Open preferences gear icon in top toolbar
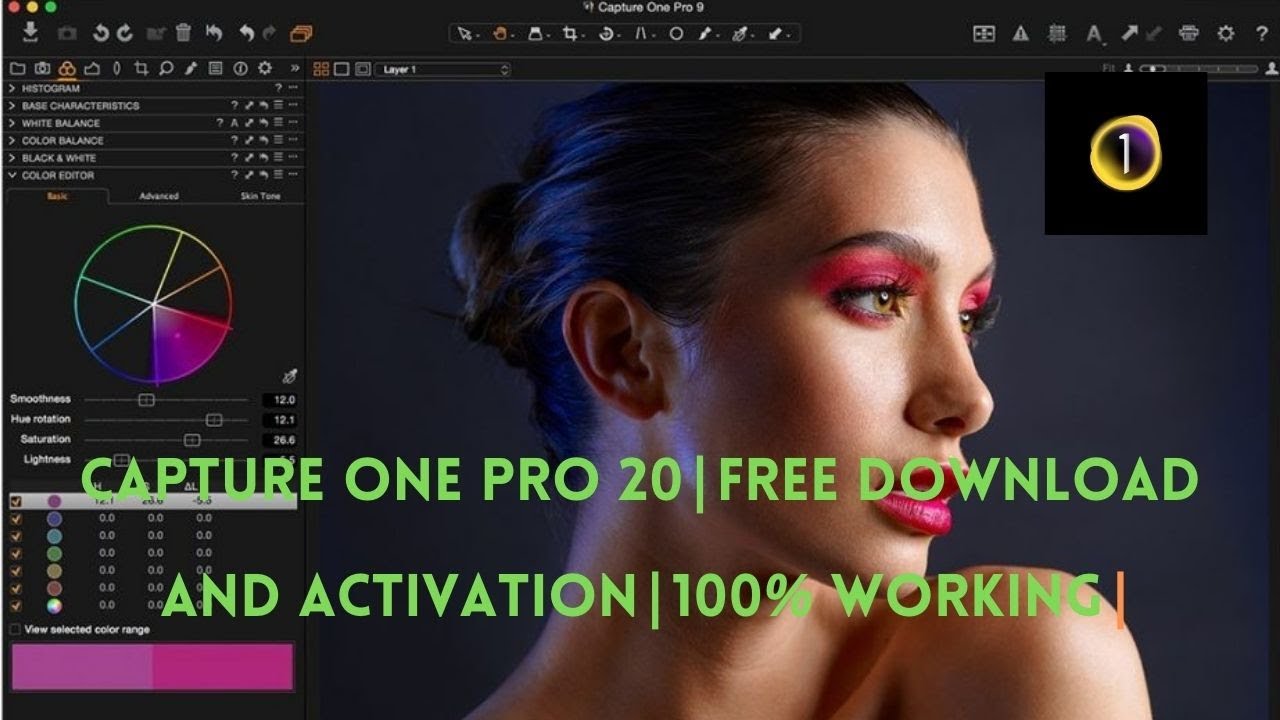 1225,33
